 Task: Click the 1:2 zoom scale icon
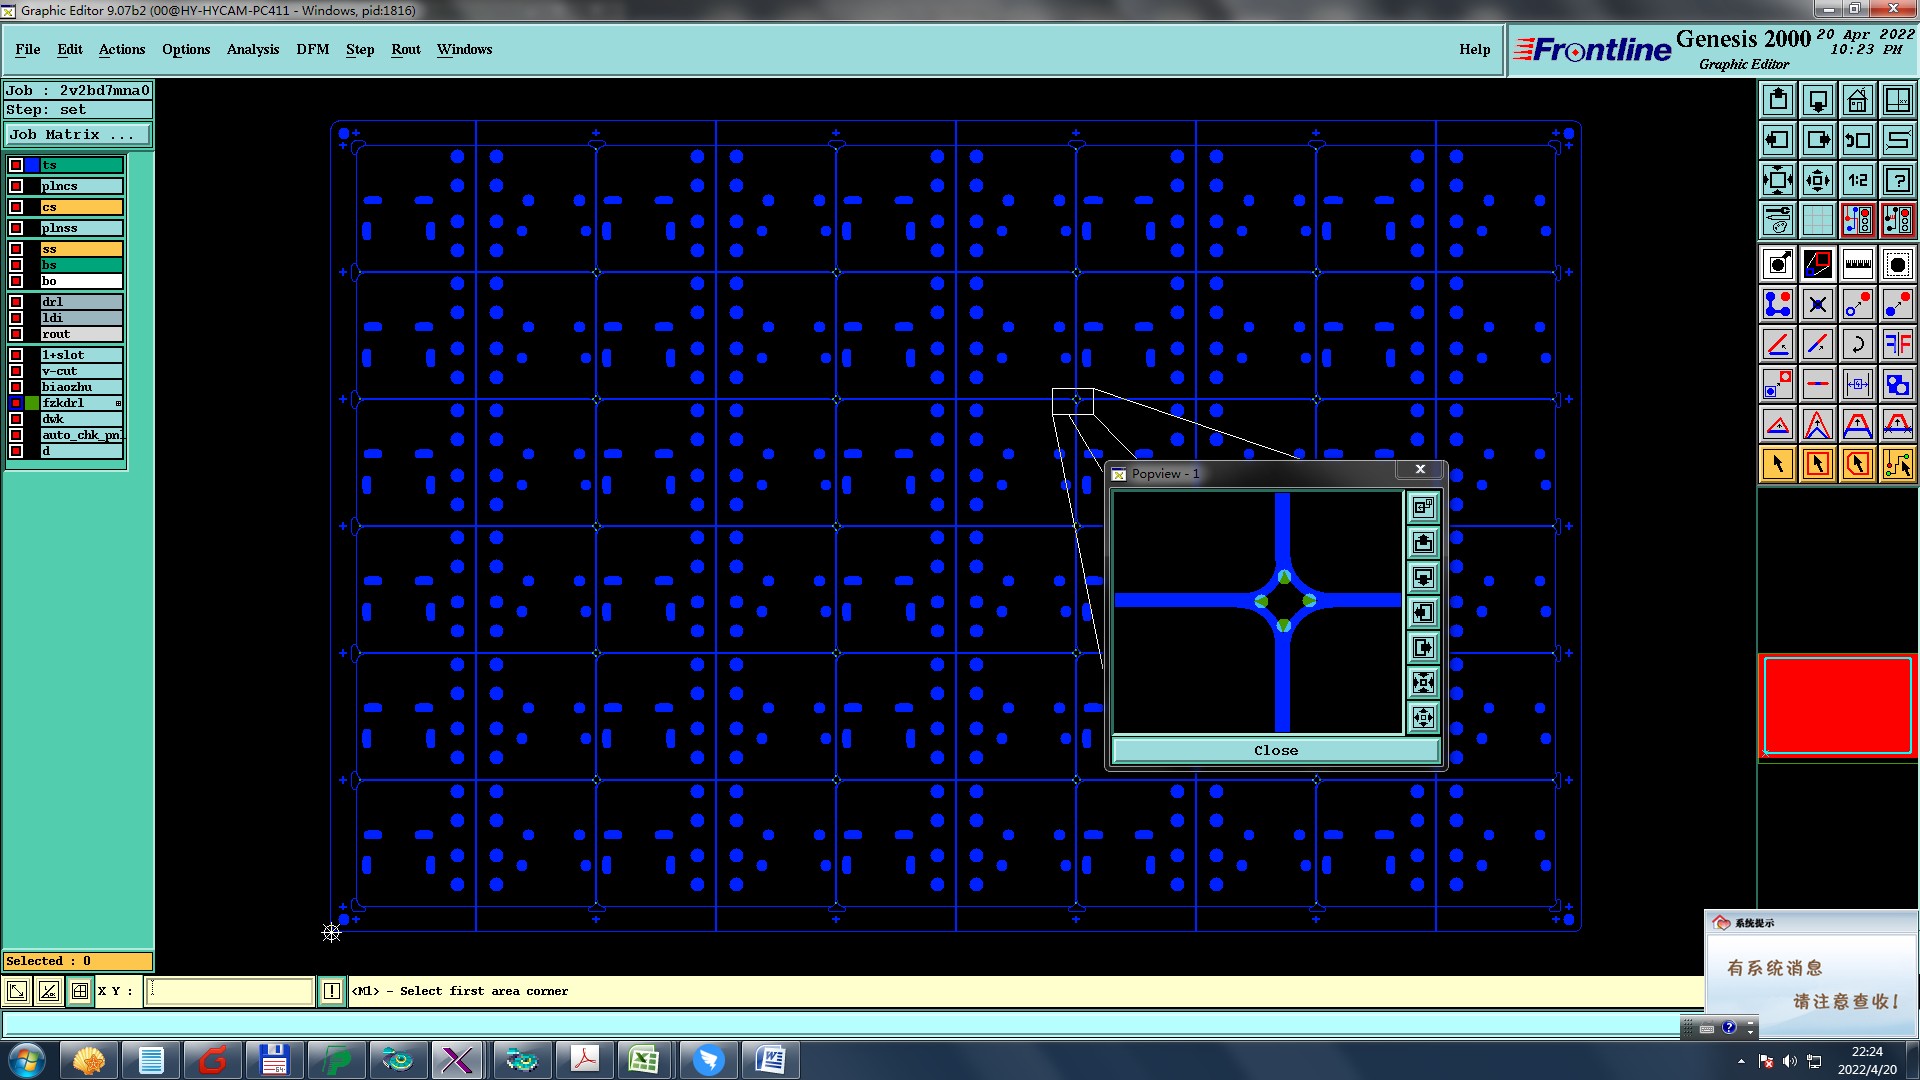tap(1857, 180)
